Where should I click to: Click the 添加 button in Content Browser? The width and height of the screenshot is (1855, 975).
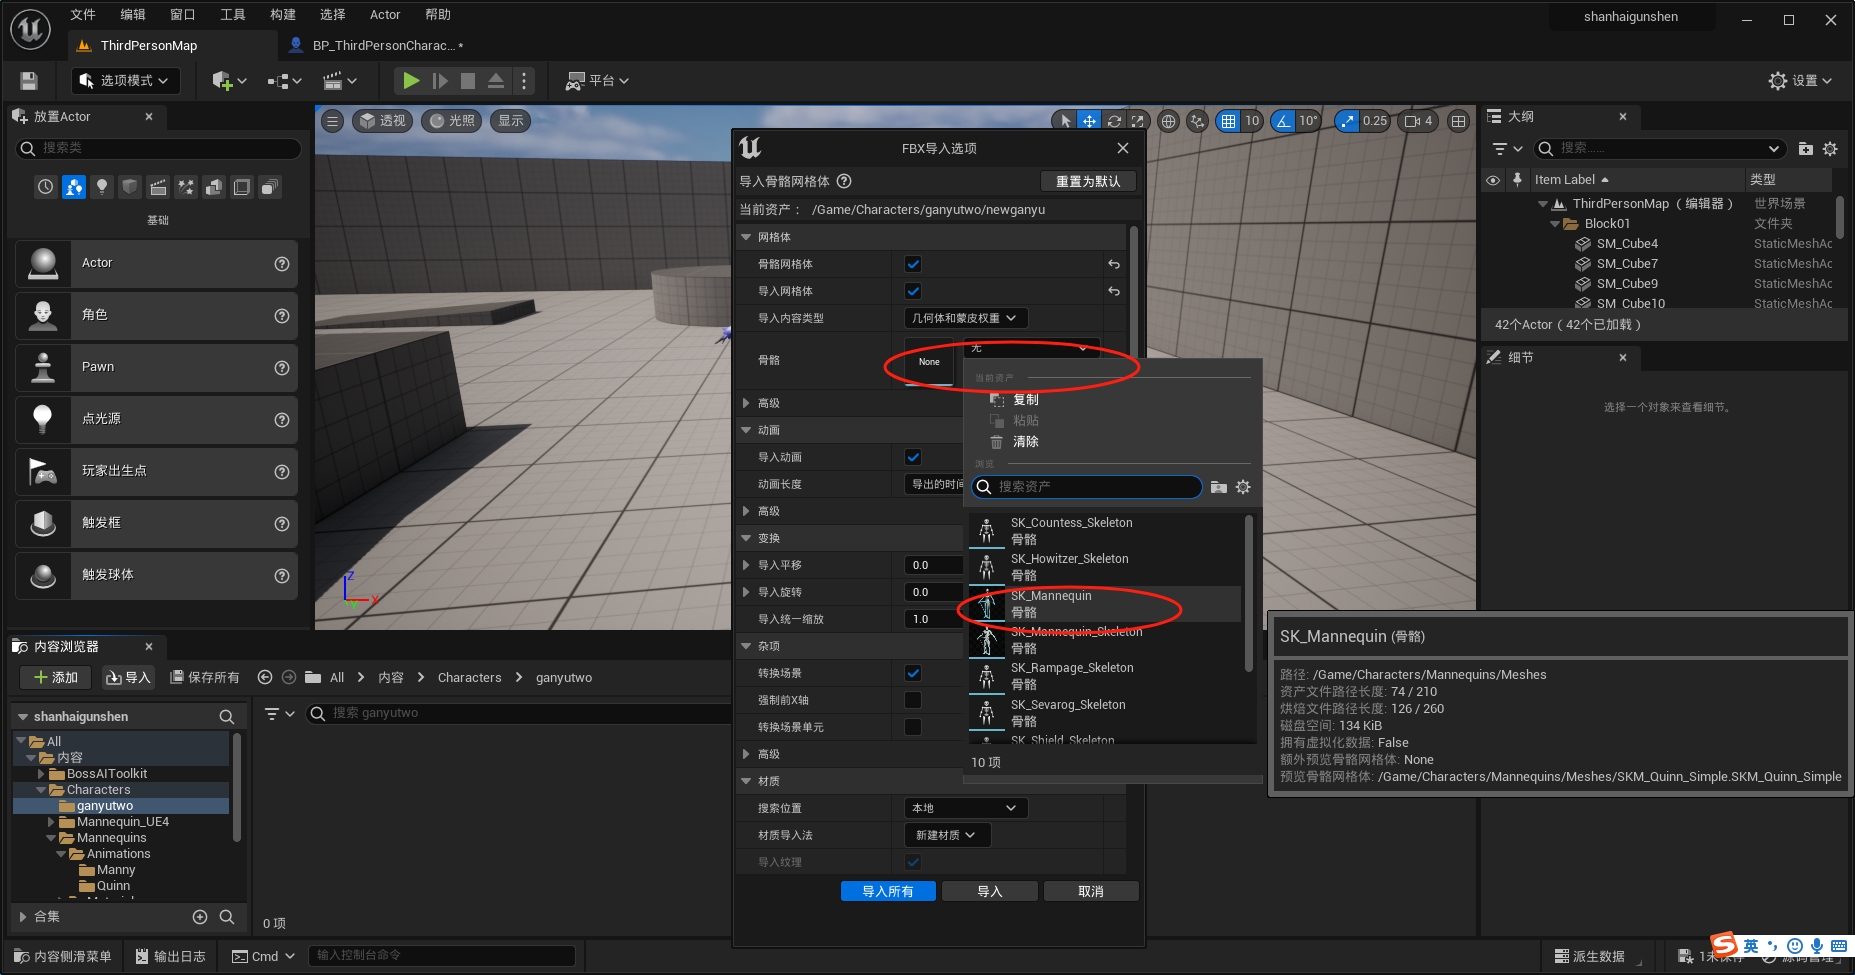(x=56, y=677)
